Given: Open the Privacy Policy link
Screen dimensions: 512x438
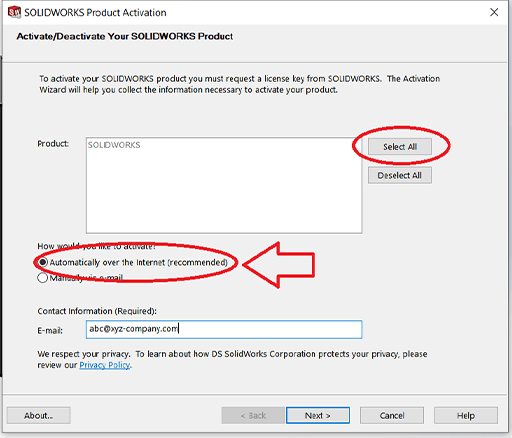Looking at the screenshot, I should pyautogui.click(x=104, y=365).
